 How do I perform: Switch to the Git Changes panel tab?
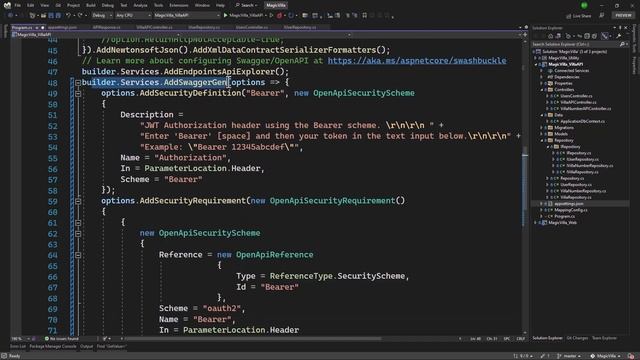point(577,338)
